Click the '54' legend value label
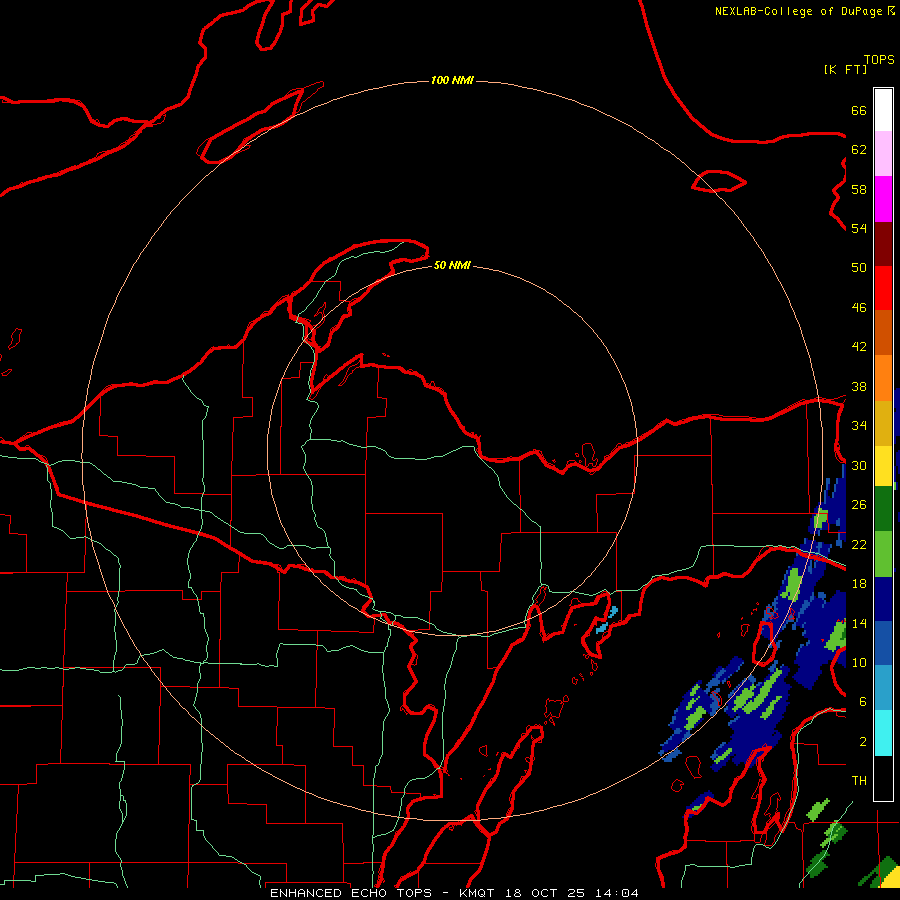 pos(859,228)
